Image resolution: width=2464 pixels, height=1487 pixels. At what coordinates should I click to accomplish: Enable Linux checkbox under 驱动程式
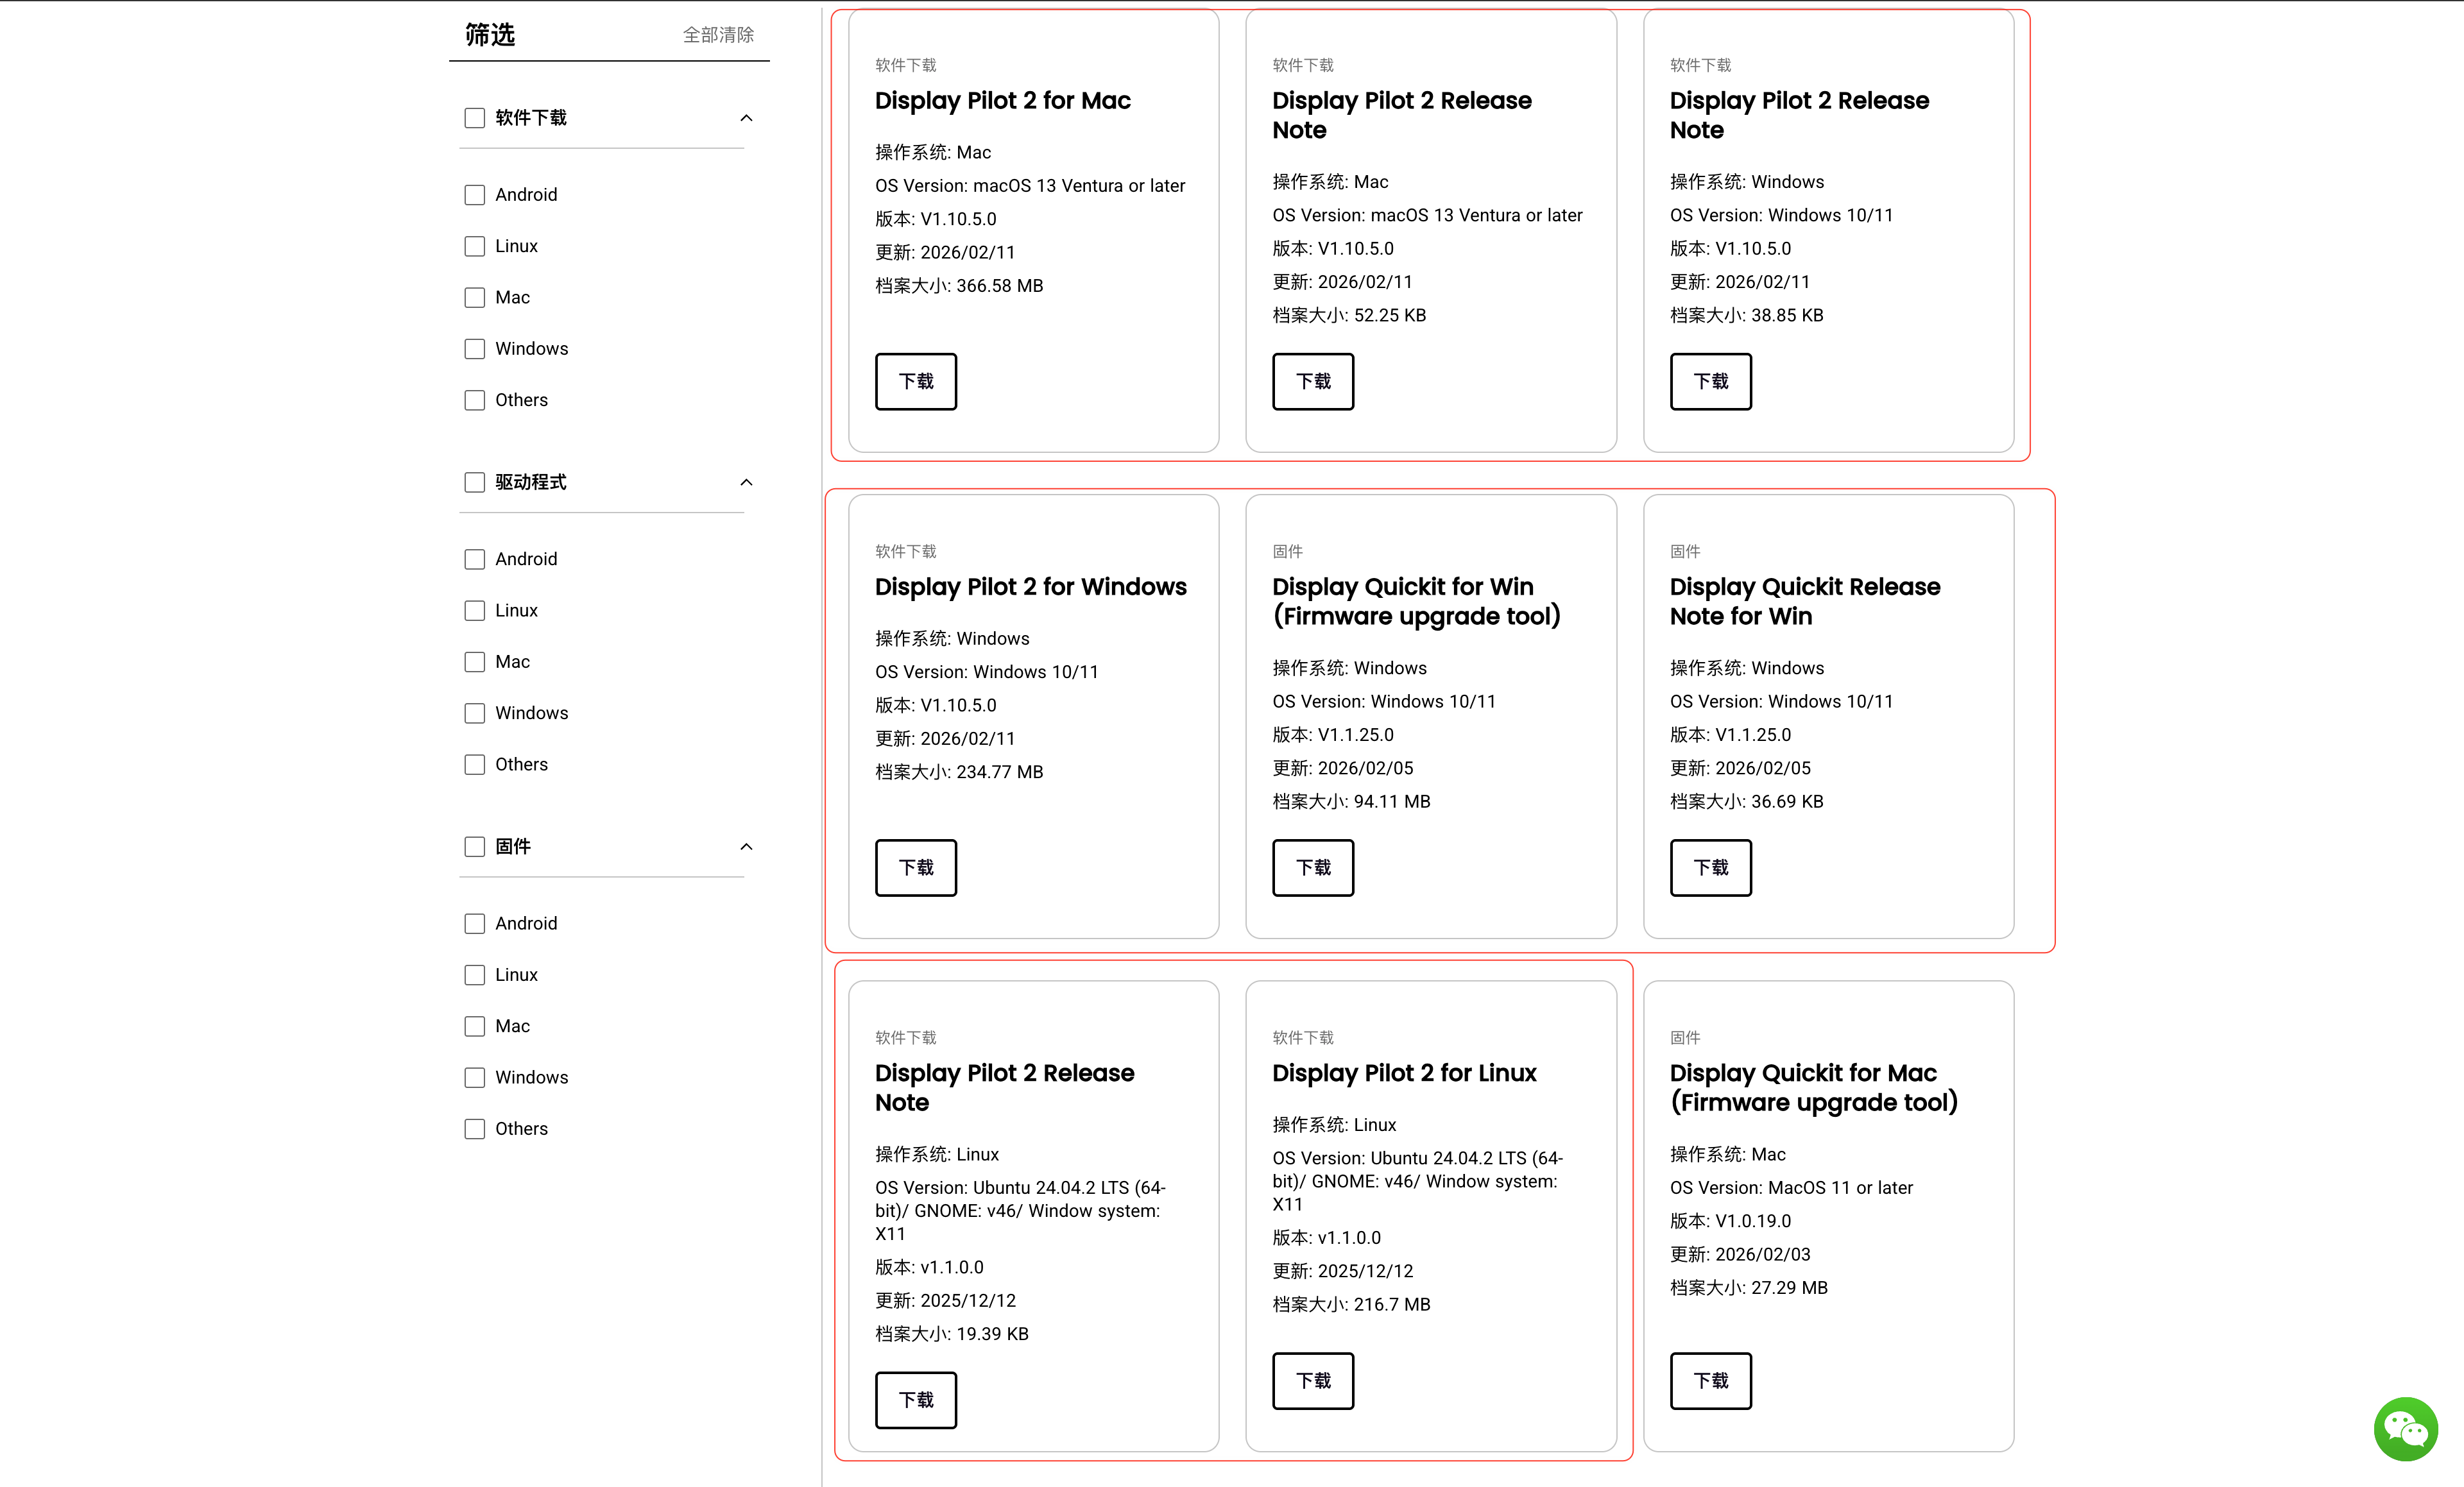[474, 611]
